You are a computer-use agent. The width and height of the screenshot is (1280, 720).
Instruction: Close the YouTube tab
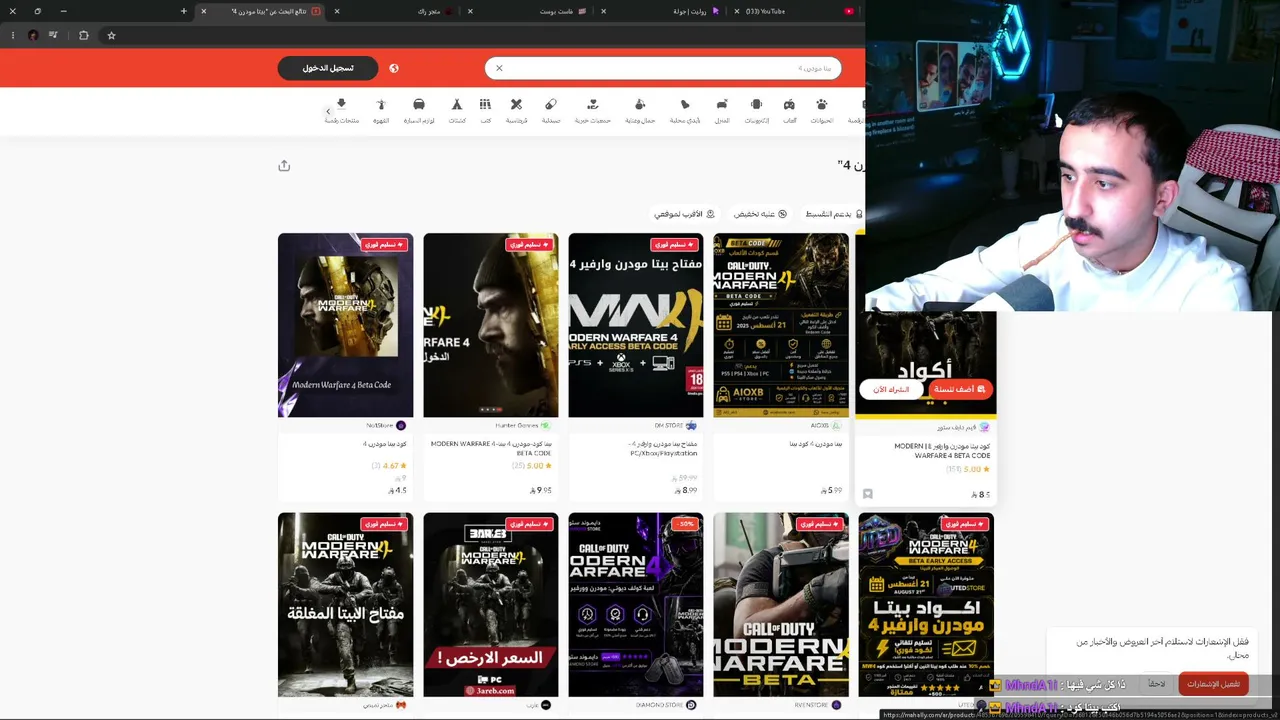[737, 11]
